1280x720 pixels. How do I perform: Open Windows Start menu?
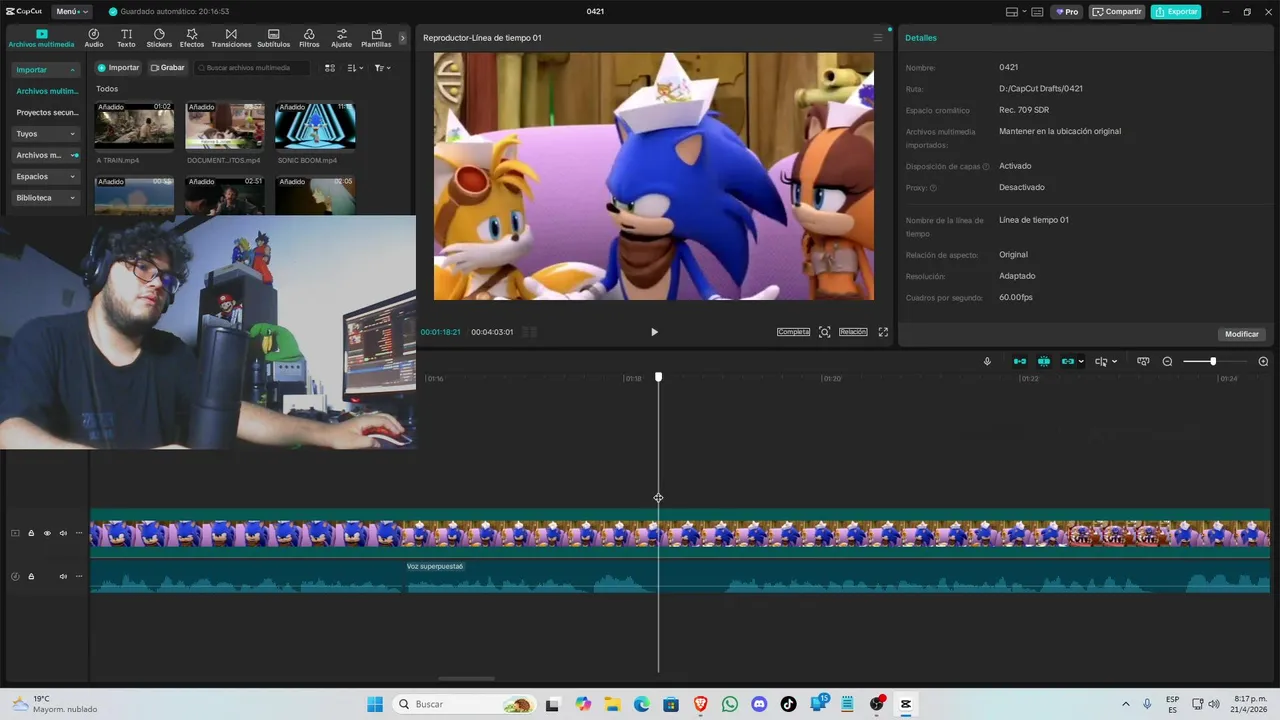(375, 704)
